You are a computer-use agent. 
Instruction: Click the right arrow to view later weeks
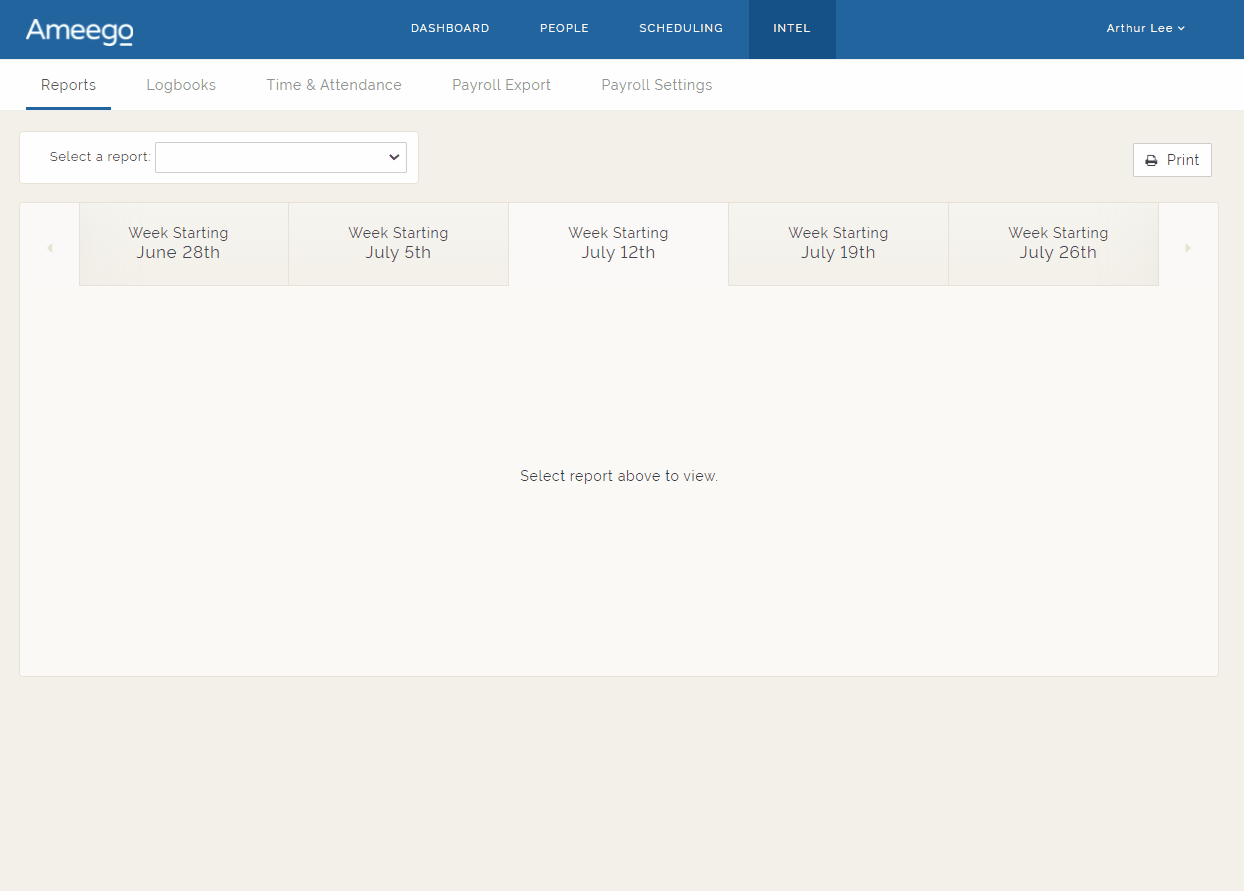1187,247
